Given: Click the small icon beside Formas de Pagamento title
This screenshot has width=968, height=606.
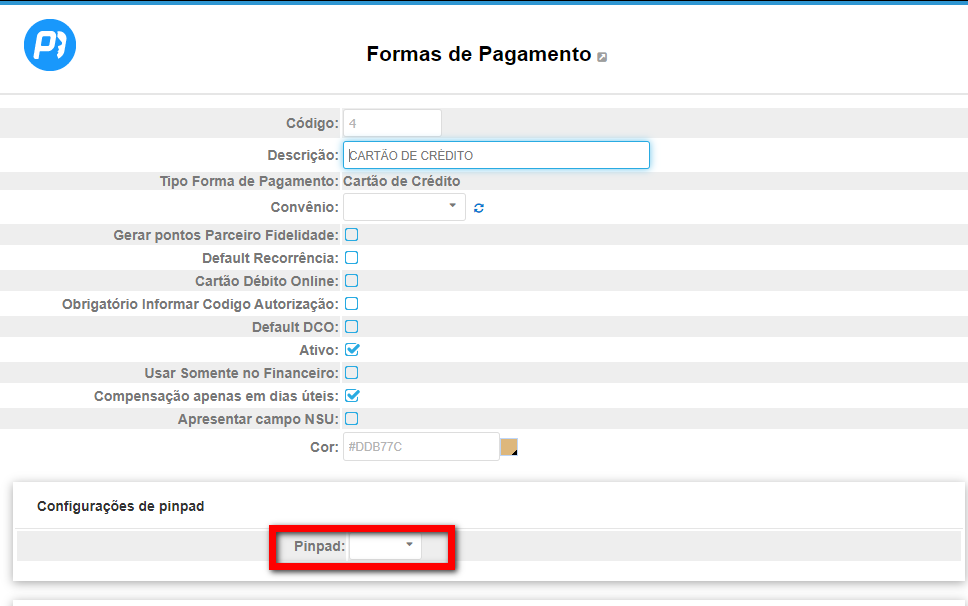Looking at the screenshot, I should pyautogui.click(x=602, y=57).
